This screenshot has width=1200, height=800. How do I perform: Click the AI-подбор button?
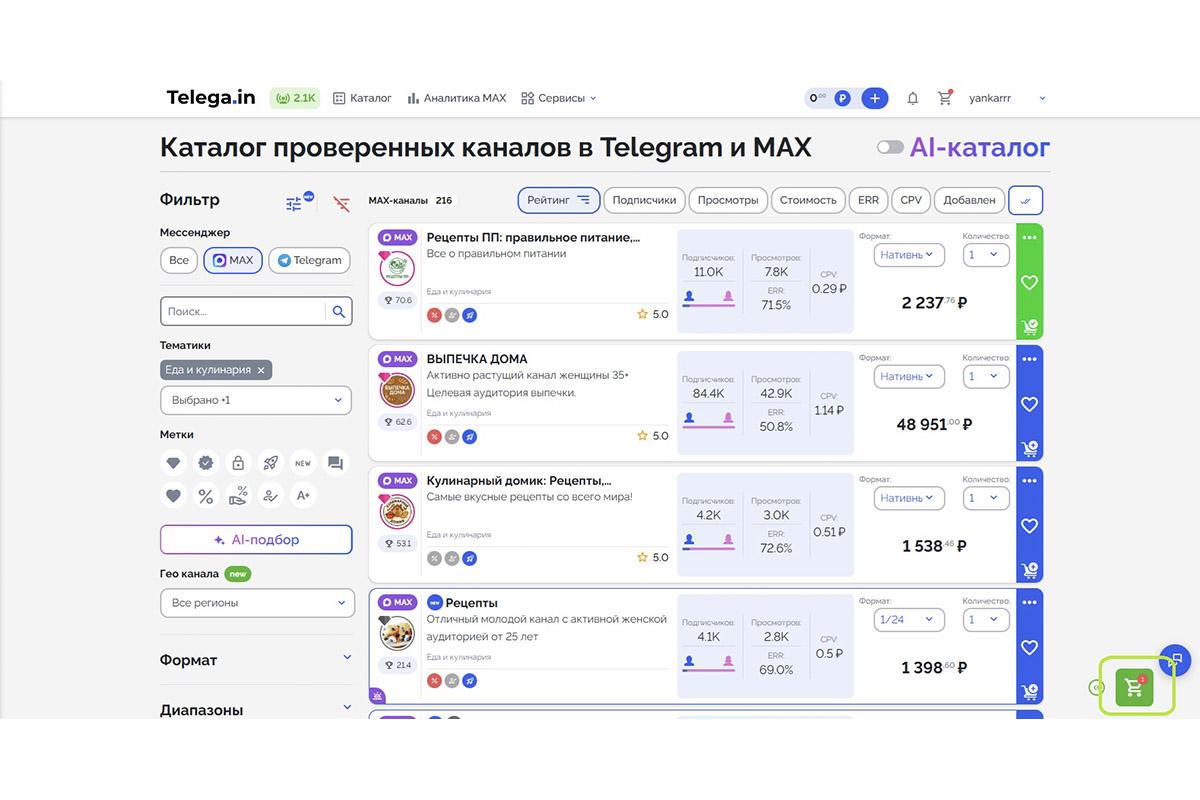(256, 539)
